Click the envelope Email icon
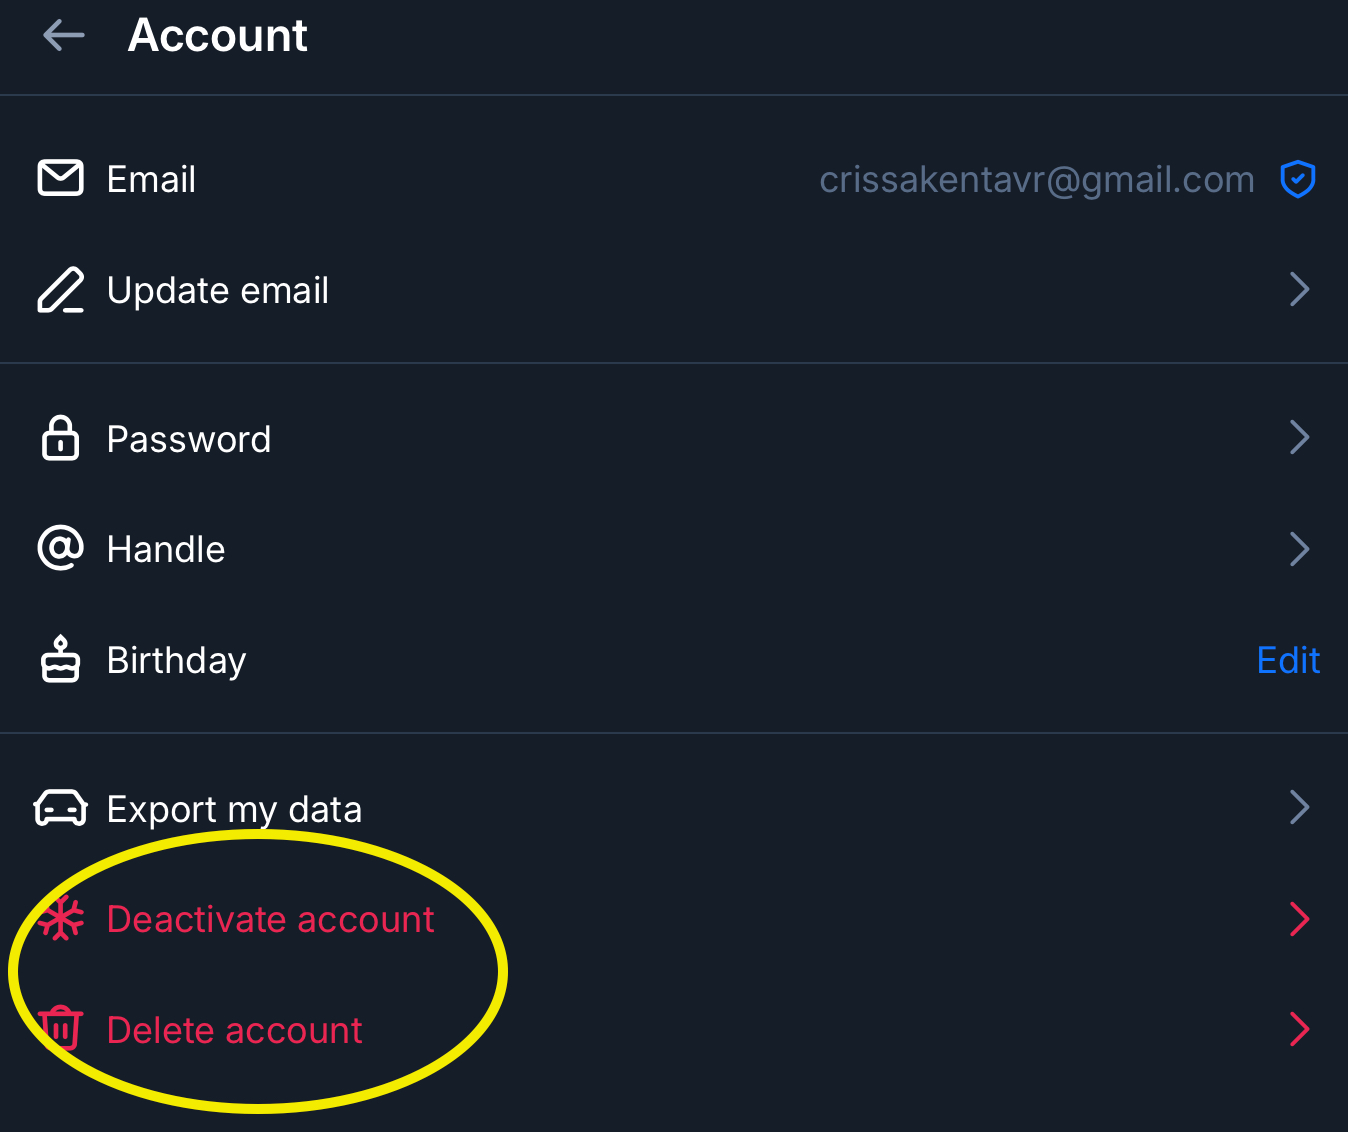The width and height of the screenshot is (1348, 1132). (61, 178)
